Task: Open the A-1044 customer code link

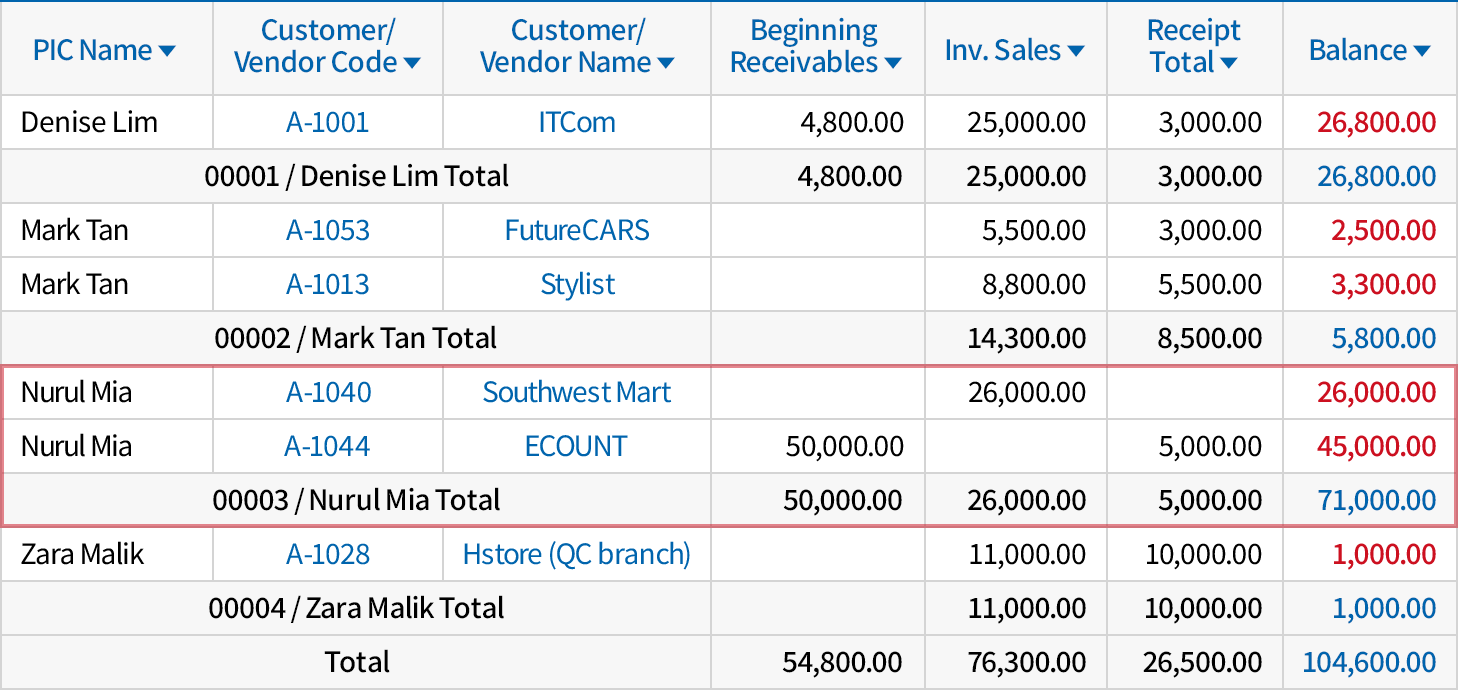Action: coord(327,447)
